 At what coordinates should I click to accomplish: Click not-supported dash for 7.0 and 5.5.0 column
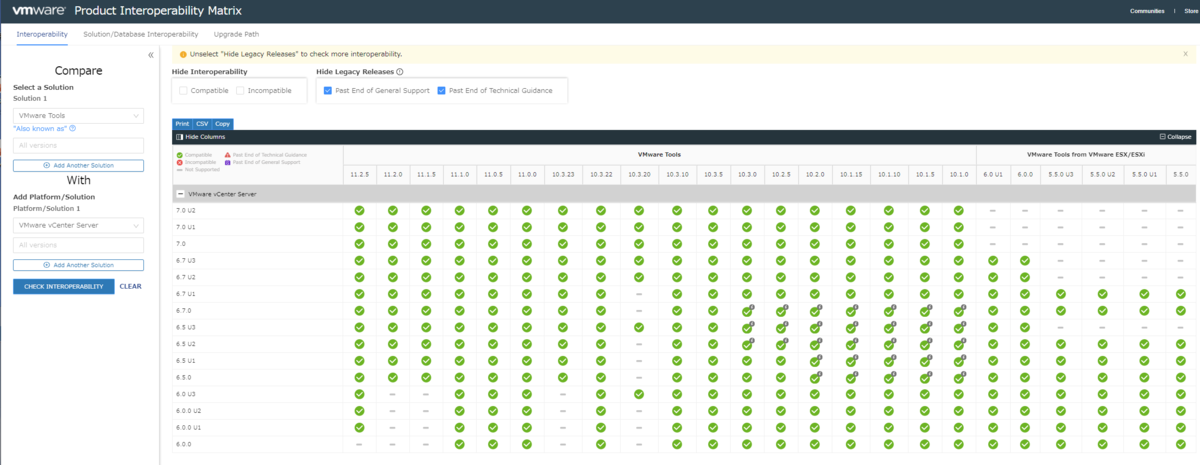1183,243
